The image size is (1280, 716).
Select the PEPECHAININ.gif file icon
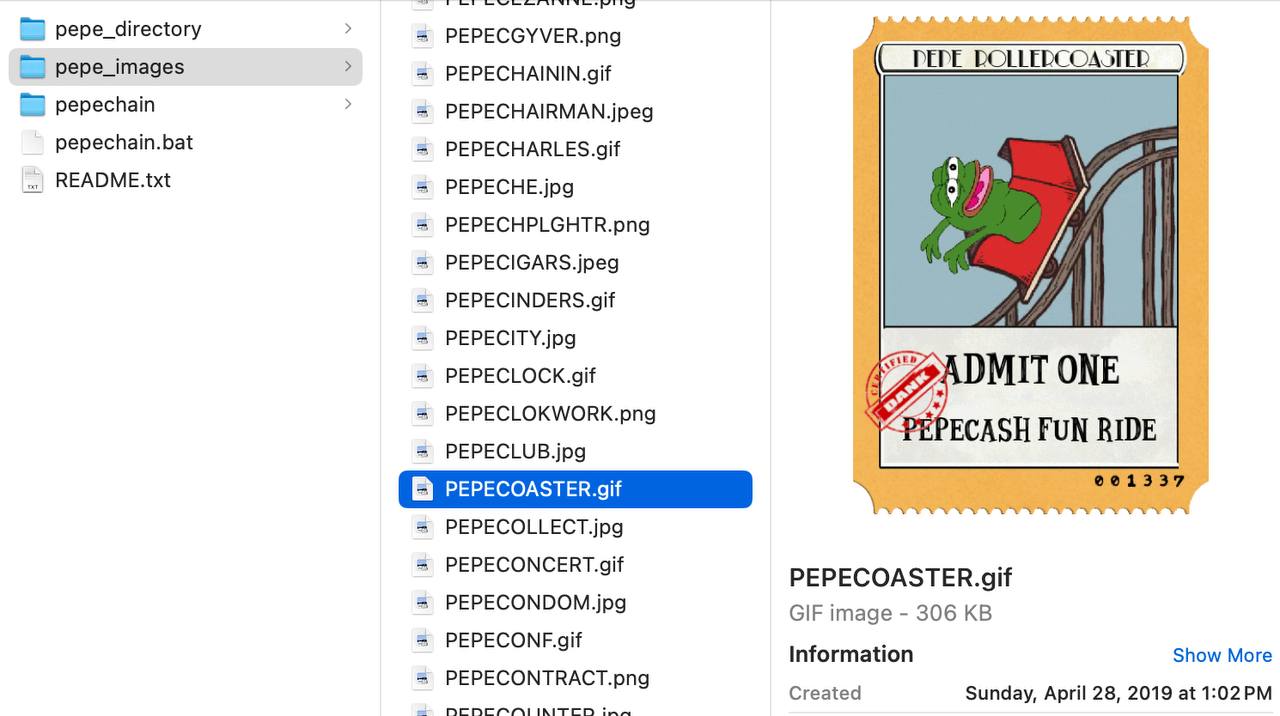click(x=423, y=74)
